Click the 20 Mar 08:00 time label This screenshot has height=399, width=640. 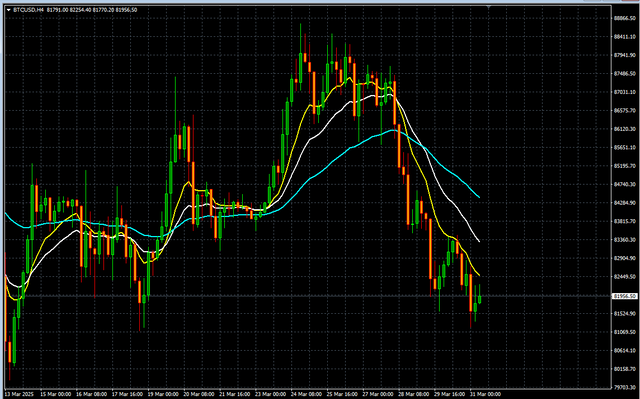(x=199, y=395)
